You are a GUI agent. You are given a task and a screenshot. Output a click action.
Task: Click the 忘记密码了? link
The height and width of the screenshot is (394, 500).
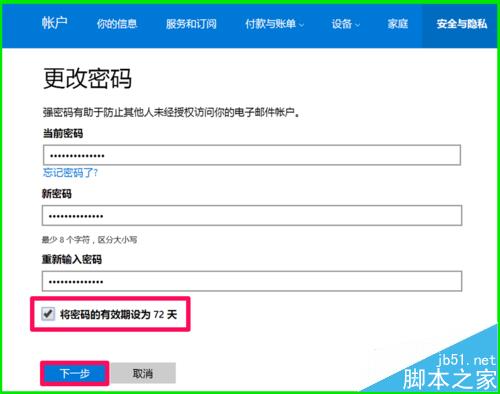[x=70, y=173]
